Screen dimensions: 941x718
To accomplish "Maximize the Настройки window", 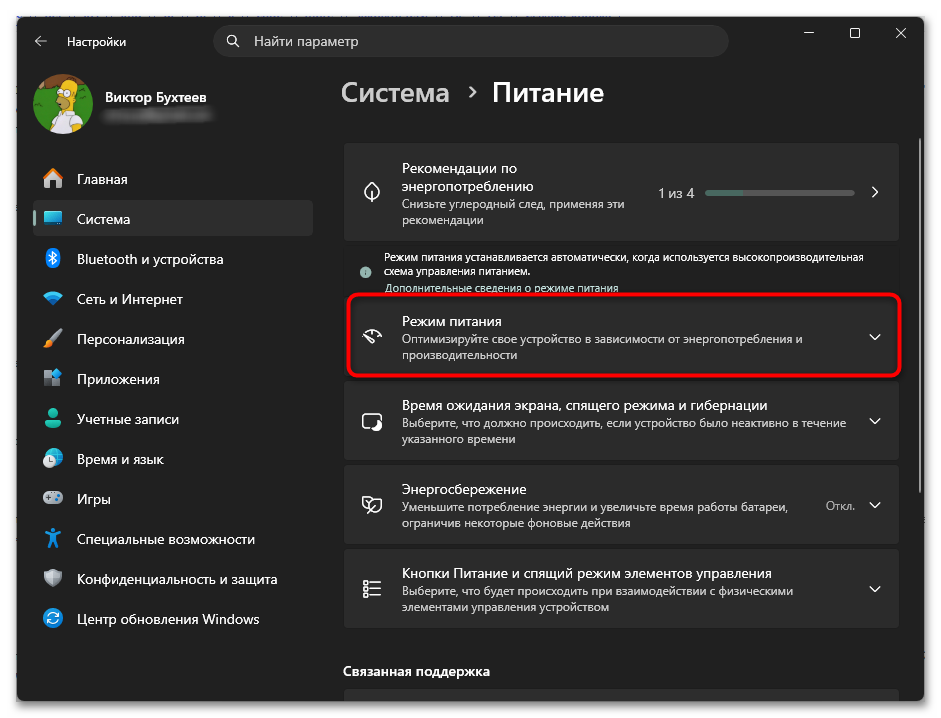I will [855, 33].
